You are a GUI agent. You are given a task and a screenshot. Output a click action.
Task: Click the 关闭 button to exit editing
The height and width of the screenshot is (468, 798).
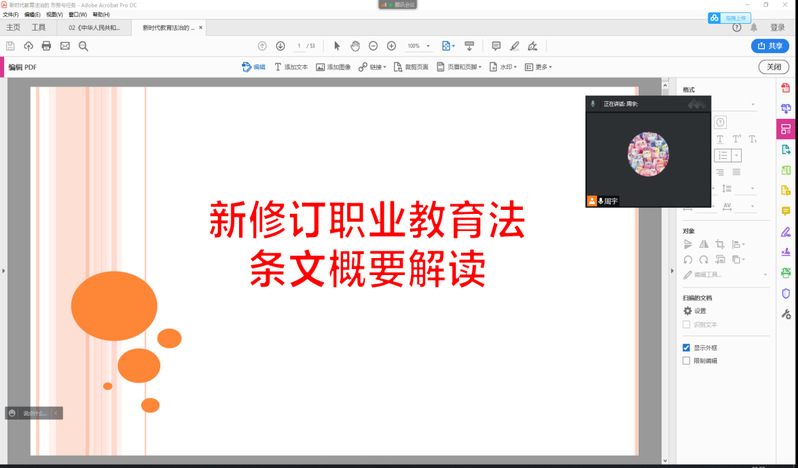coord(773,67)
